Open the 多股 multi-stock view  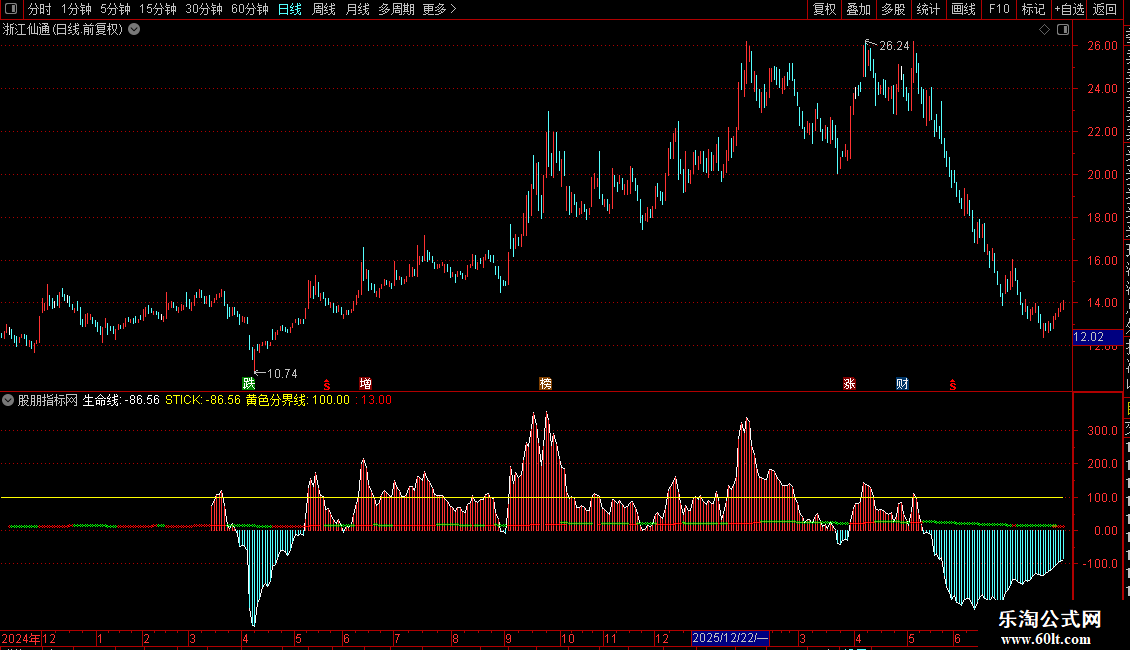[894, 9]
